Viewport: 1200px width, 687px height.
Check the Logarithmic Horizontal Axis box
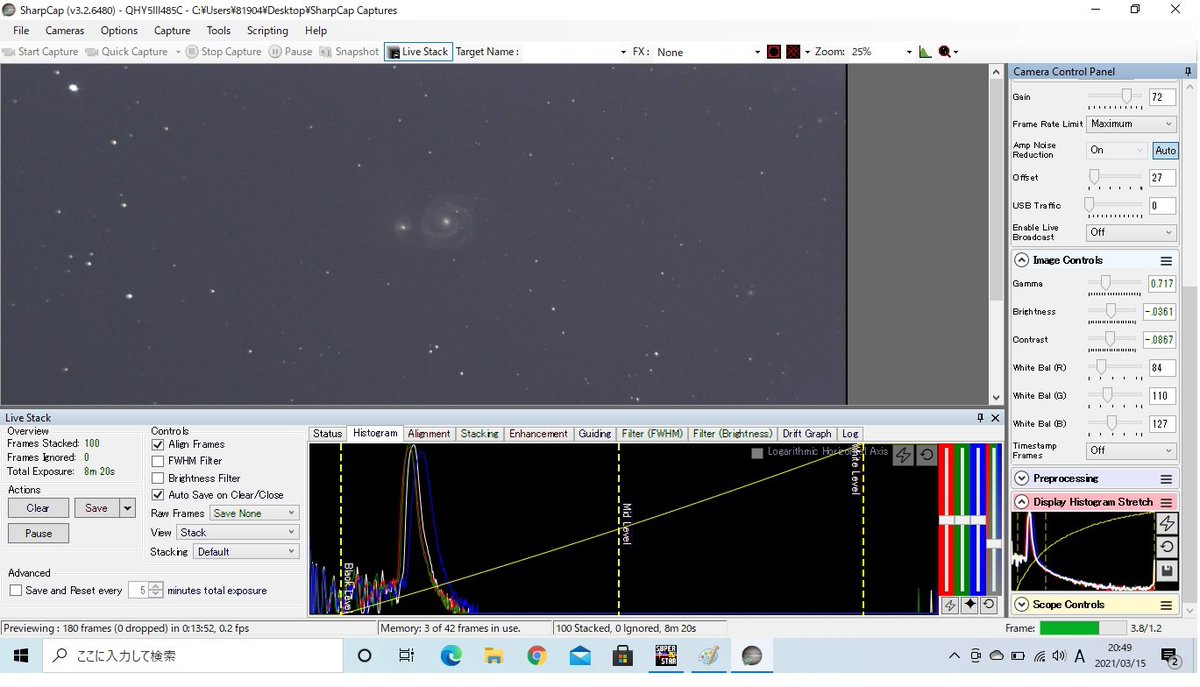(x=758, y=452)
